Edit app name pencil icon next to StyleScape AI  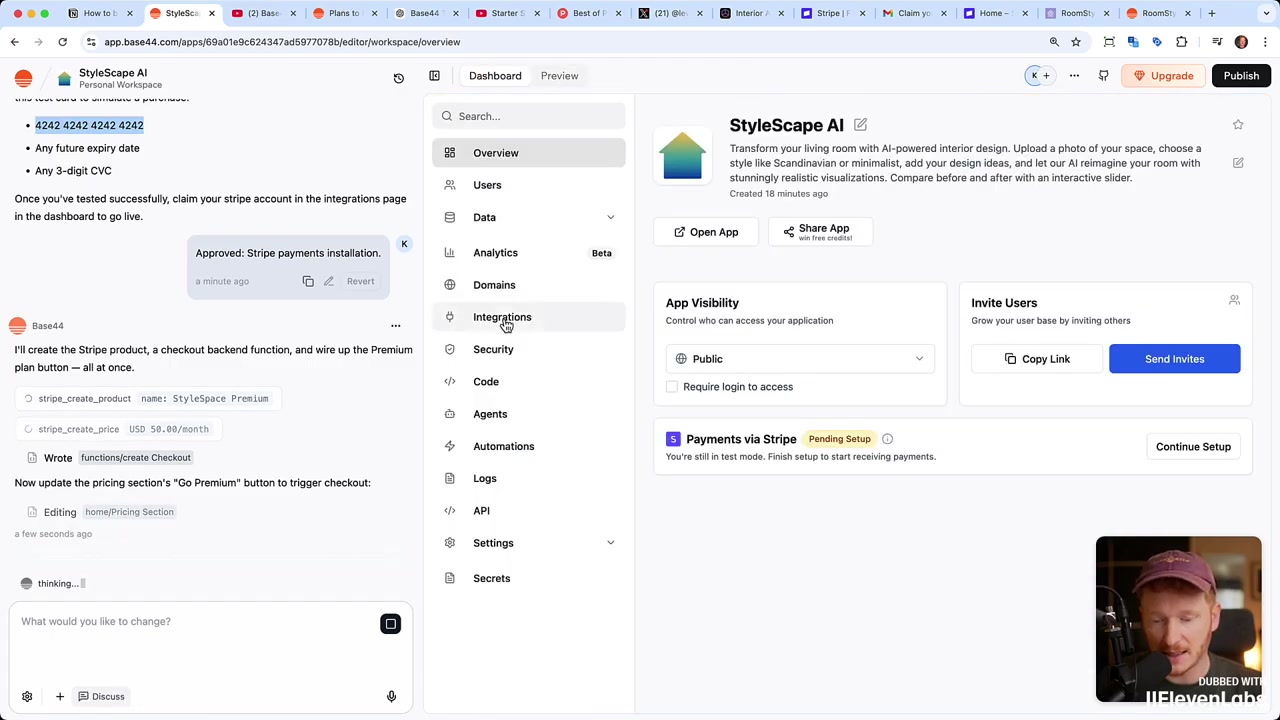tap(860, 125)
